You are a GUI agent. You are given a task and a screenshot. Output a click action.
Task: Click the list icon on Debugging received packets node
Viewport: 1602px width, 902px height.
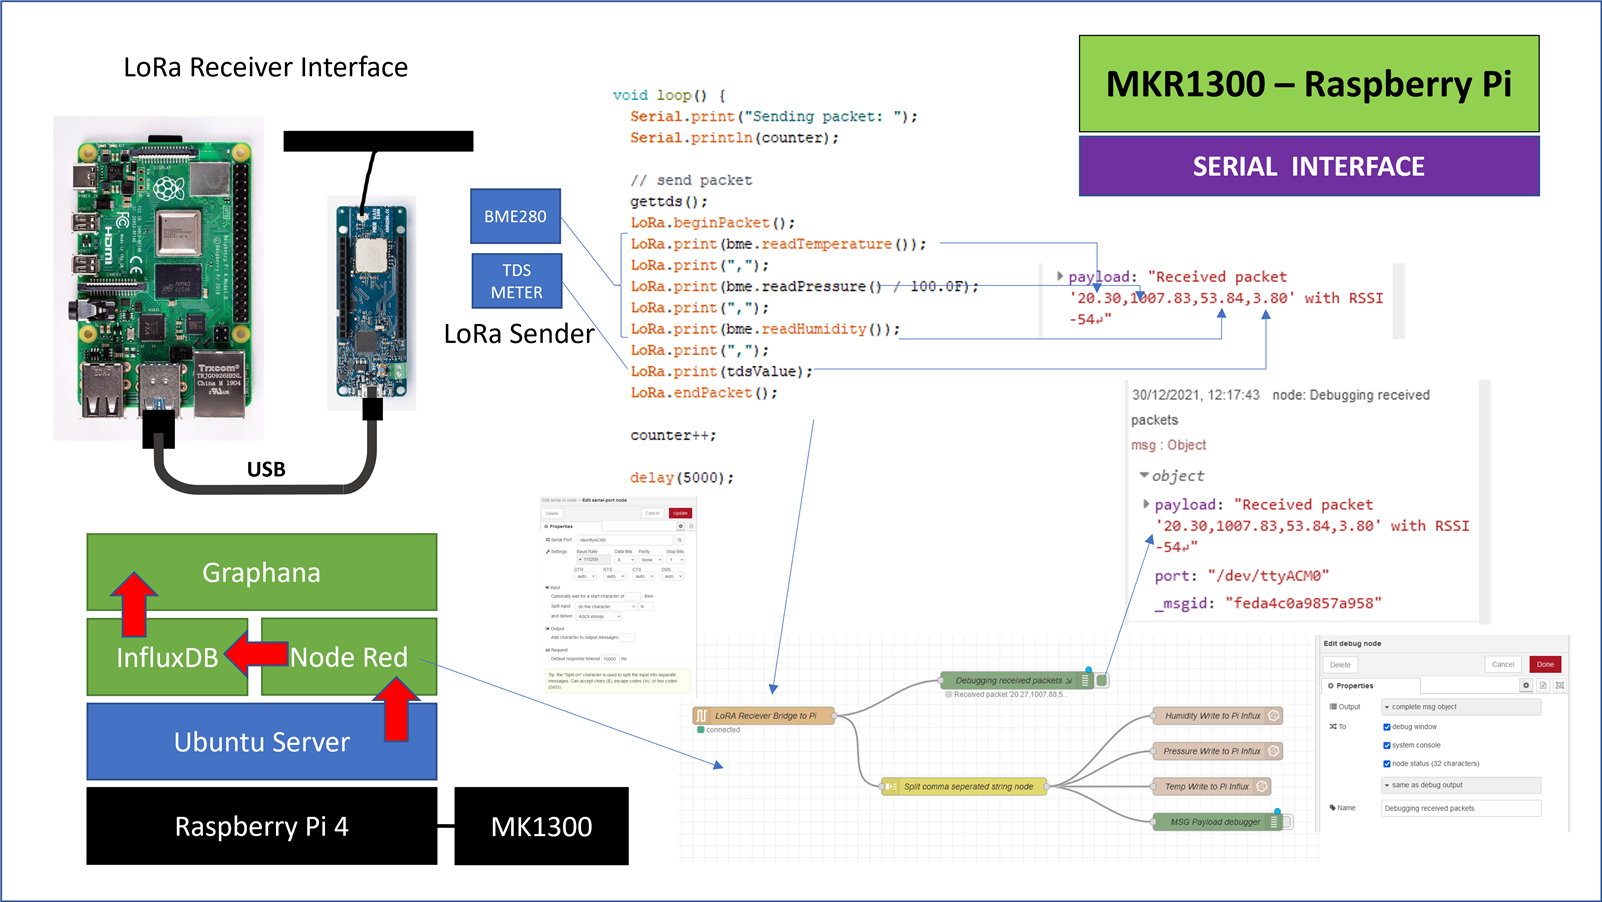tap(1085, 680)
